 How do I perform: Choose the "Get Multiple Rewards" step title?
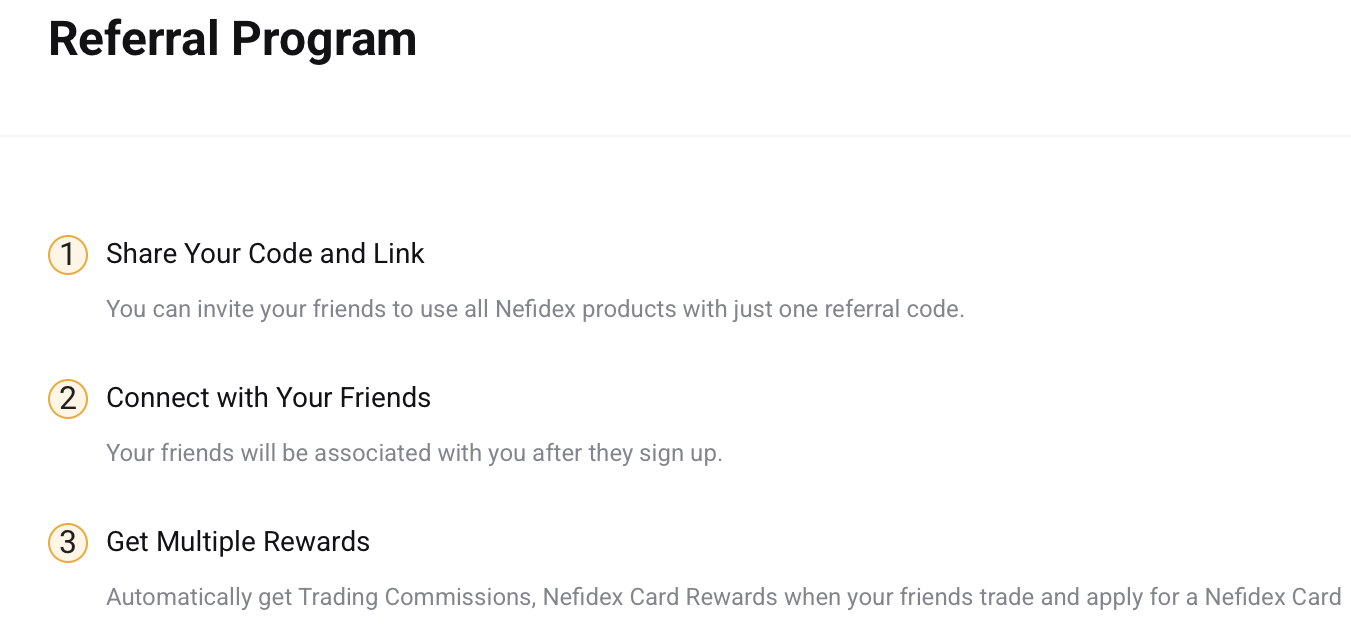(238, 542)
